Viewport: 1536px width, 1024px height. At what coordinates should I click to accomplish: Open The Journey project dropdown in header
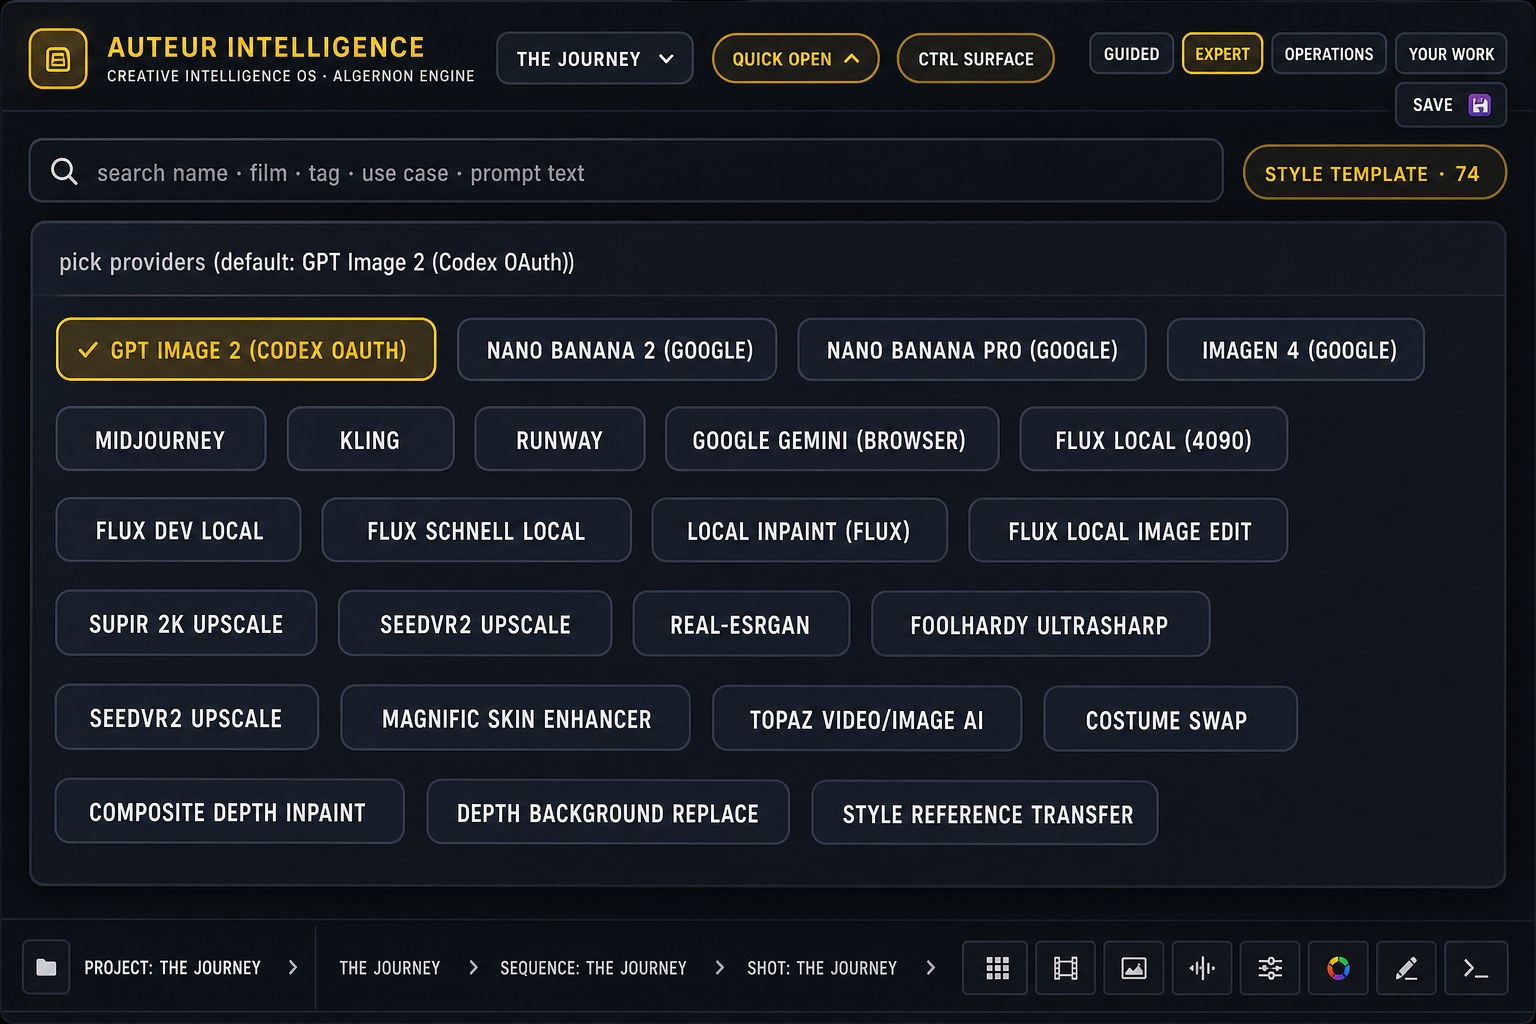tap(595, 58)
